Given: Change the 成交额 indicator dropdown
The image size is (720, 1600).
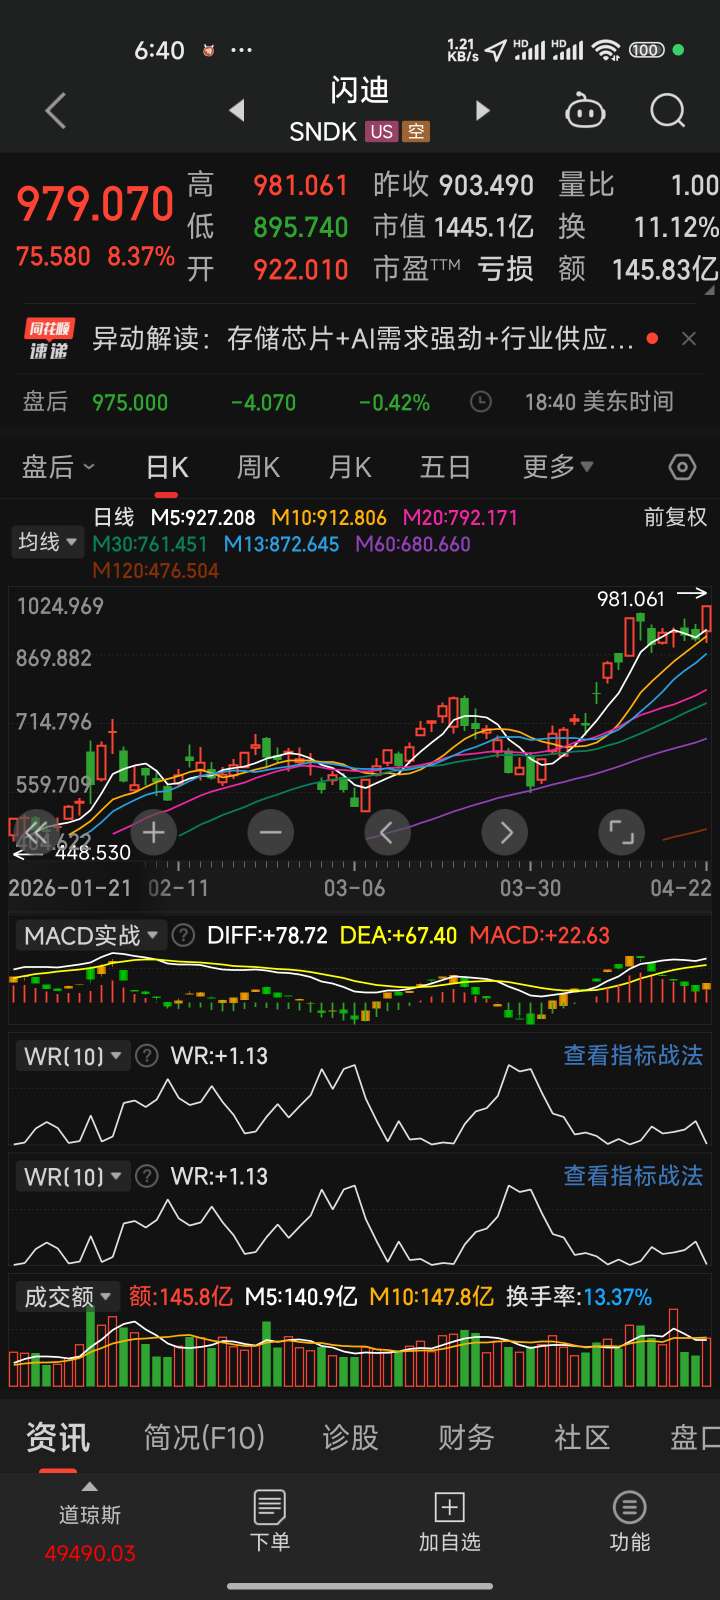Looking at the screenshot, I should click(x=67, y=1297).
